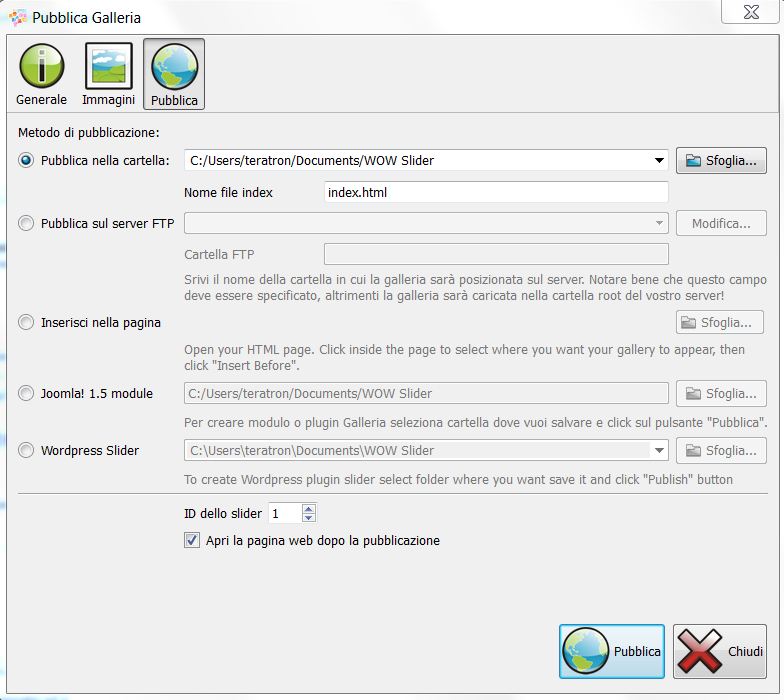Expand the Wordpress Slider folder dropdown
The width and height of the screenshot is (784, 700).
pyautogui.click(x=659, y=450)
